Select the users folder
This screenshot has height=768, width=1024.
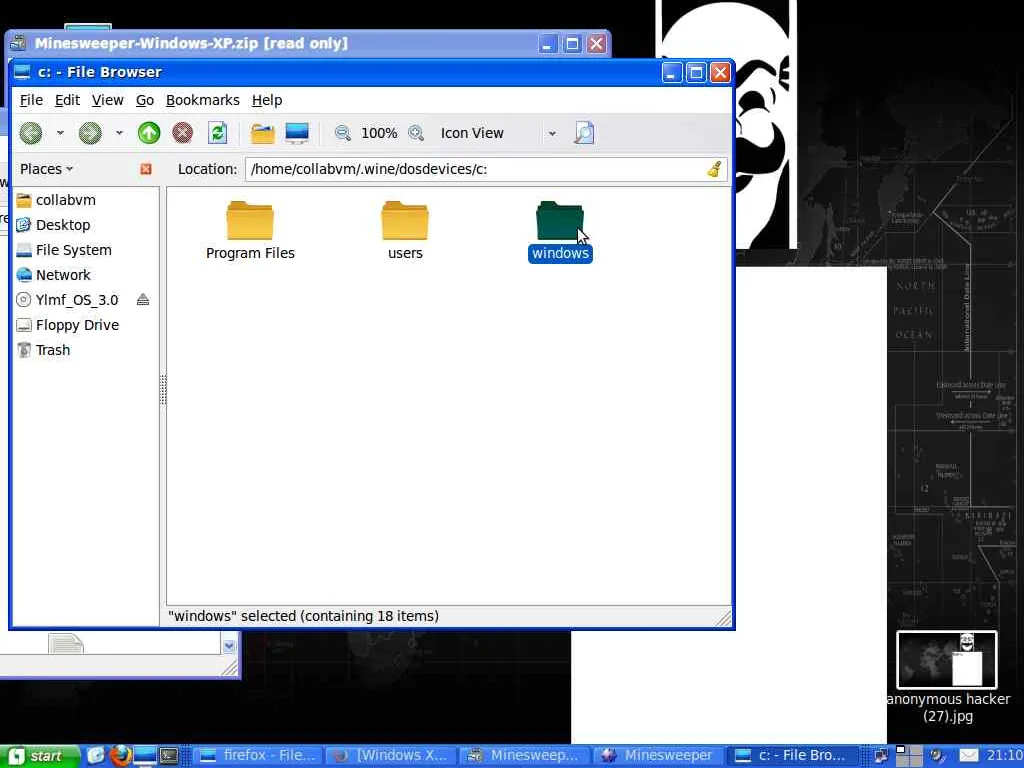click(405, 231)
